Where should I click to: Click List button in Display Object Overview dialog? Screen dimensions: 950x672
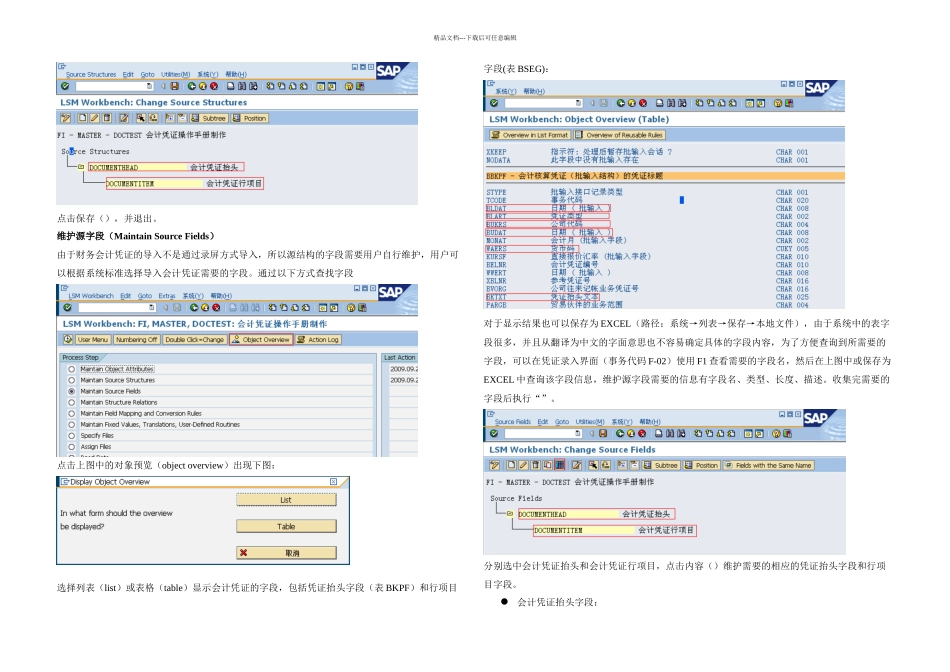(x=286, y=500)
